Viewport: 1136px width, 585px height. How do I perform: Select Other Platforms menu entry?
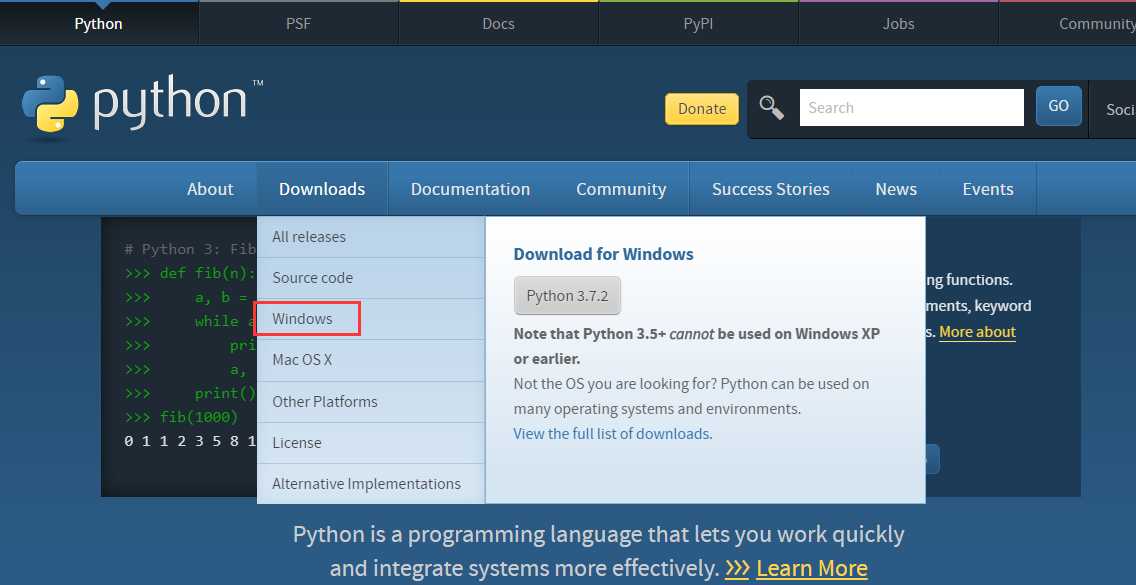point(371,402)
